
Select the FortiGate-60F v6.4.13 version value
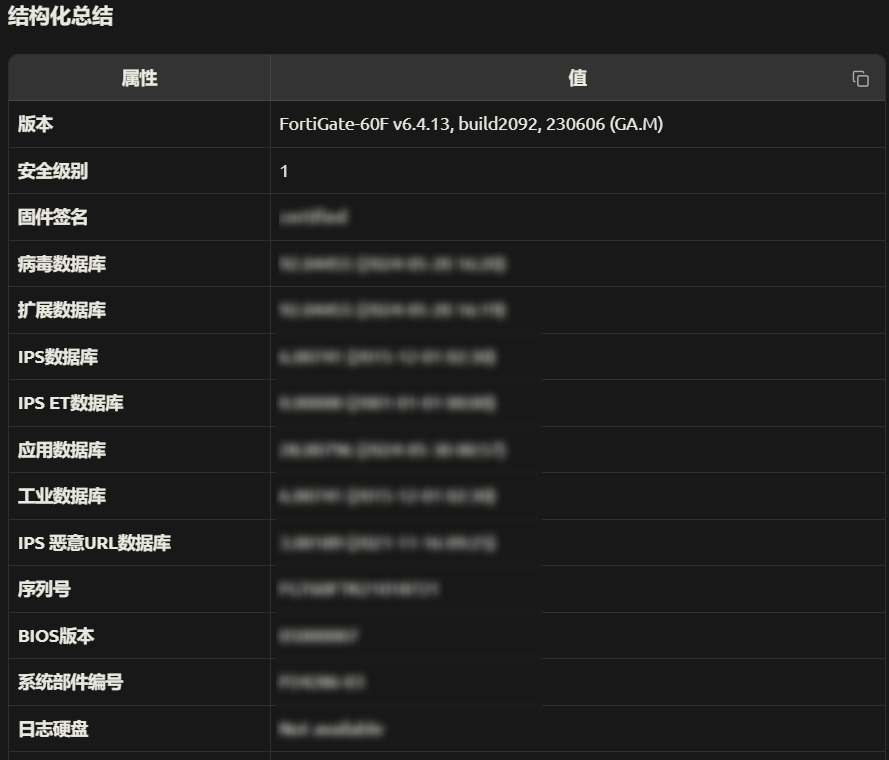[x=471, y=124]
